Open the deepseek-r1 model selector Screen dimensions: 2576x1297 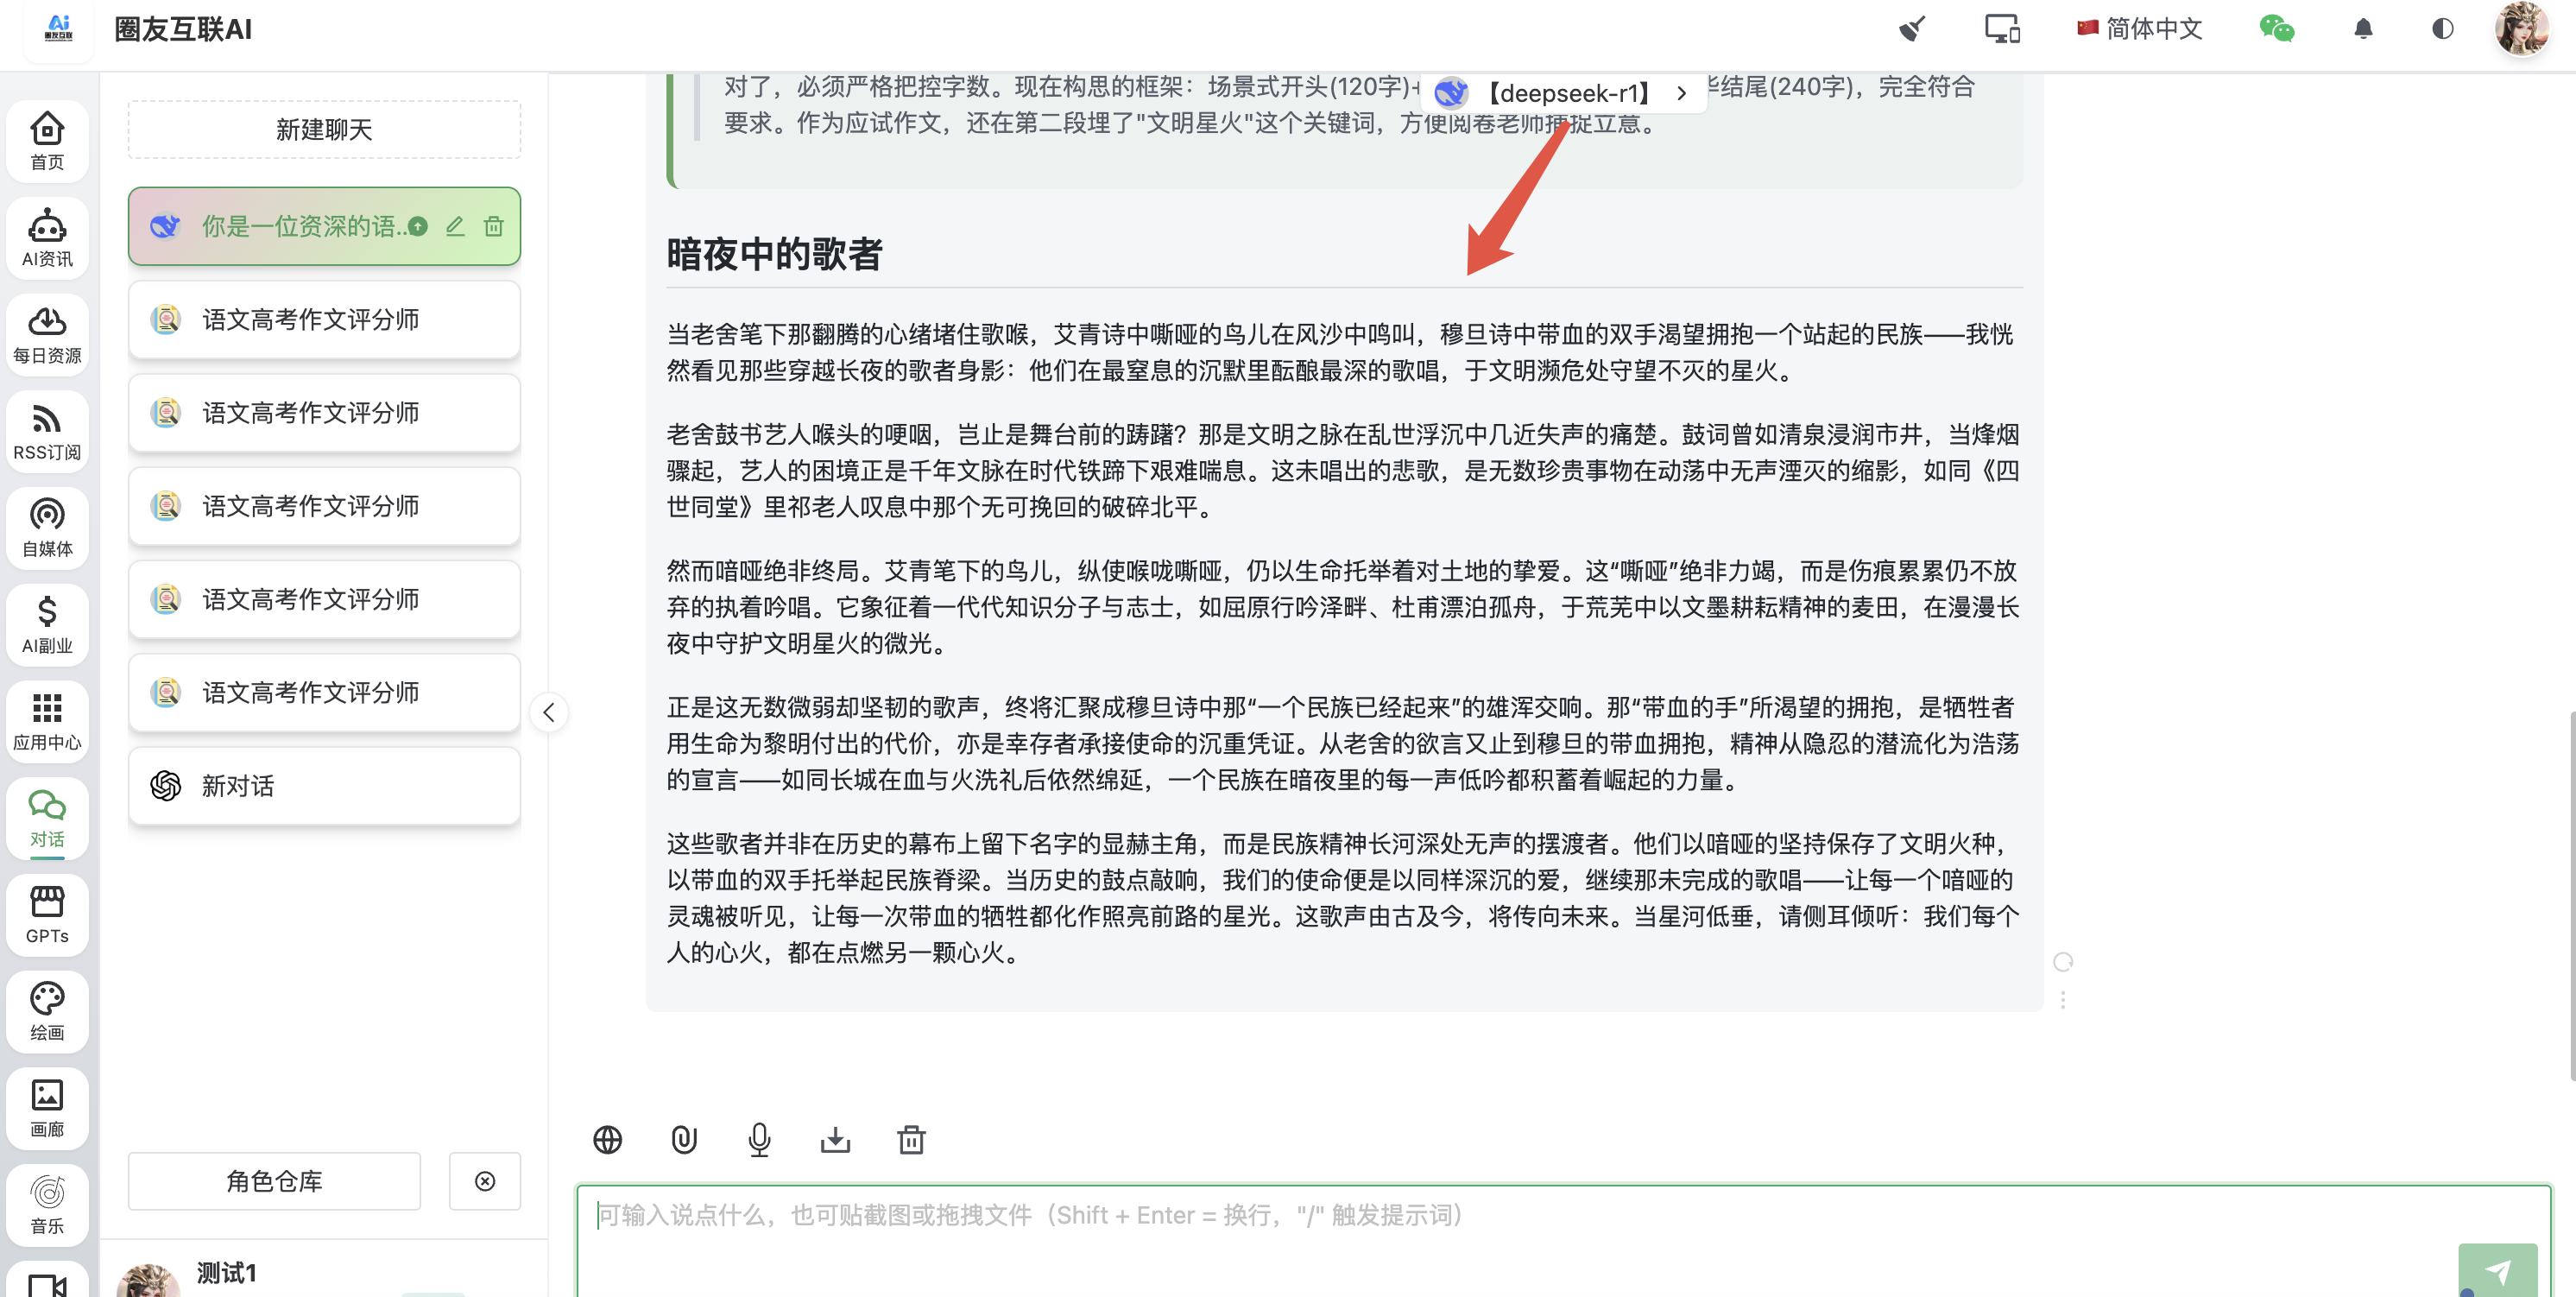point(1563,93)
